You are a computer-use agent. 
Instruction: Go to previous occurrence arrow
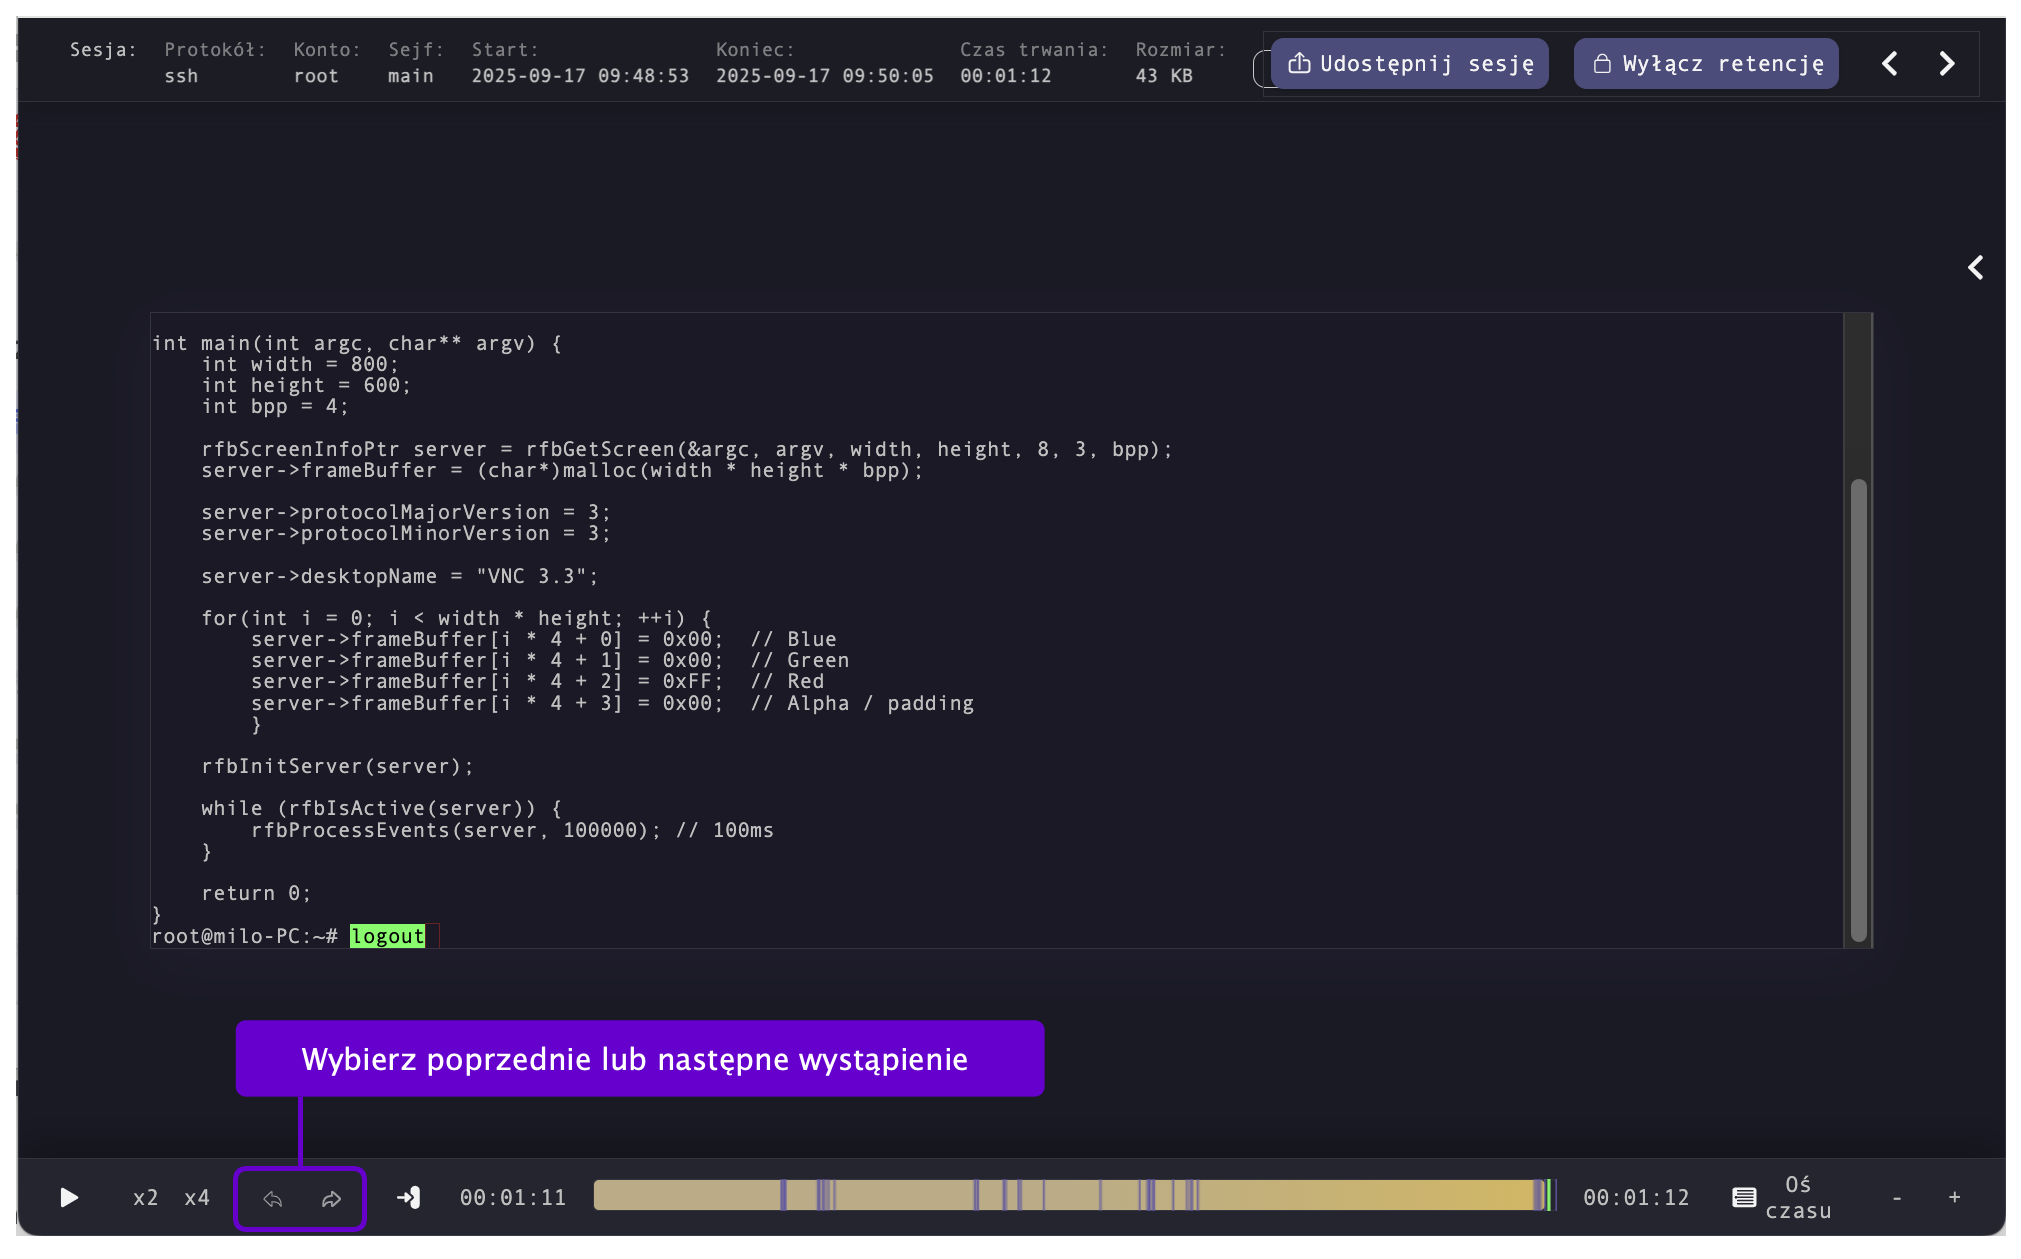coord(272,1198)
